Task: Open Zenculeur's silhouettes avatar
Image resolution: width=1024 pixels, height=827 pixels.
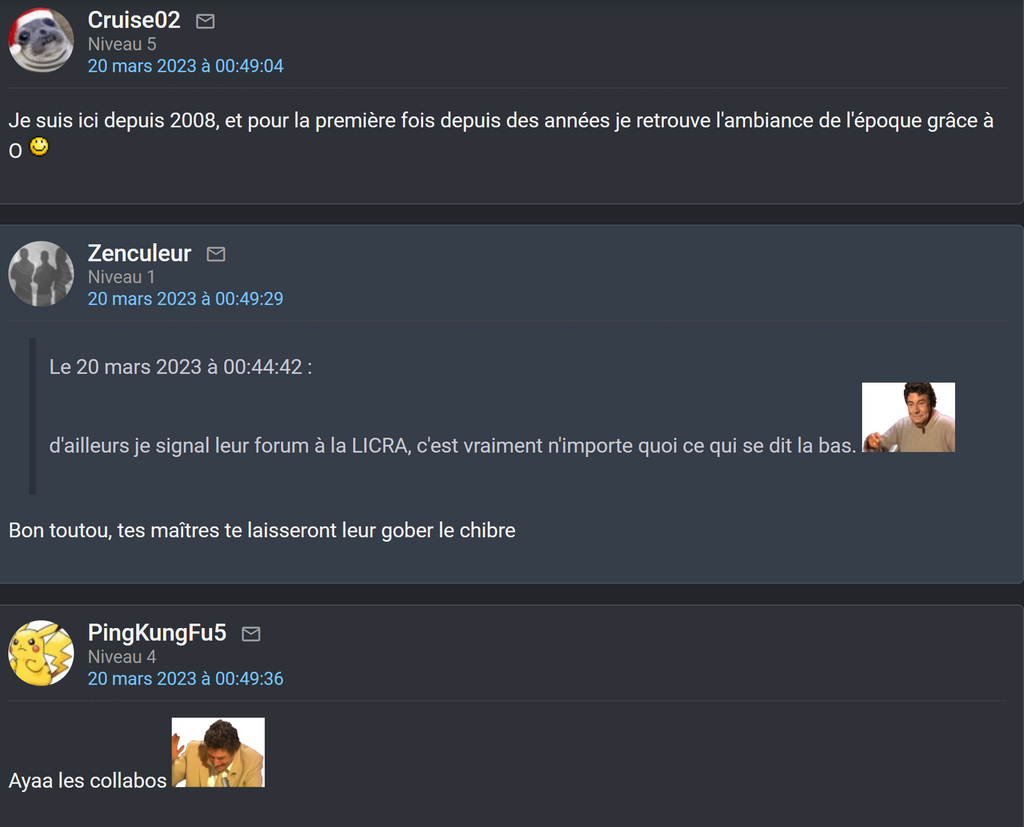Action: click(x=41, y=274)
